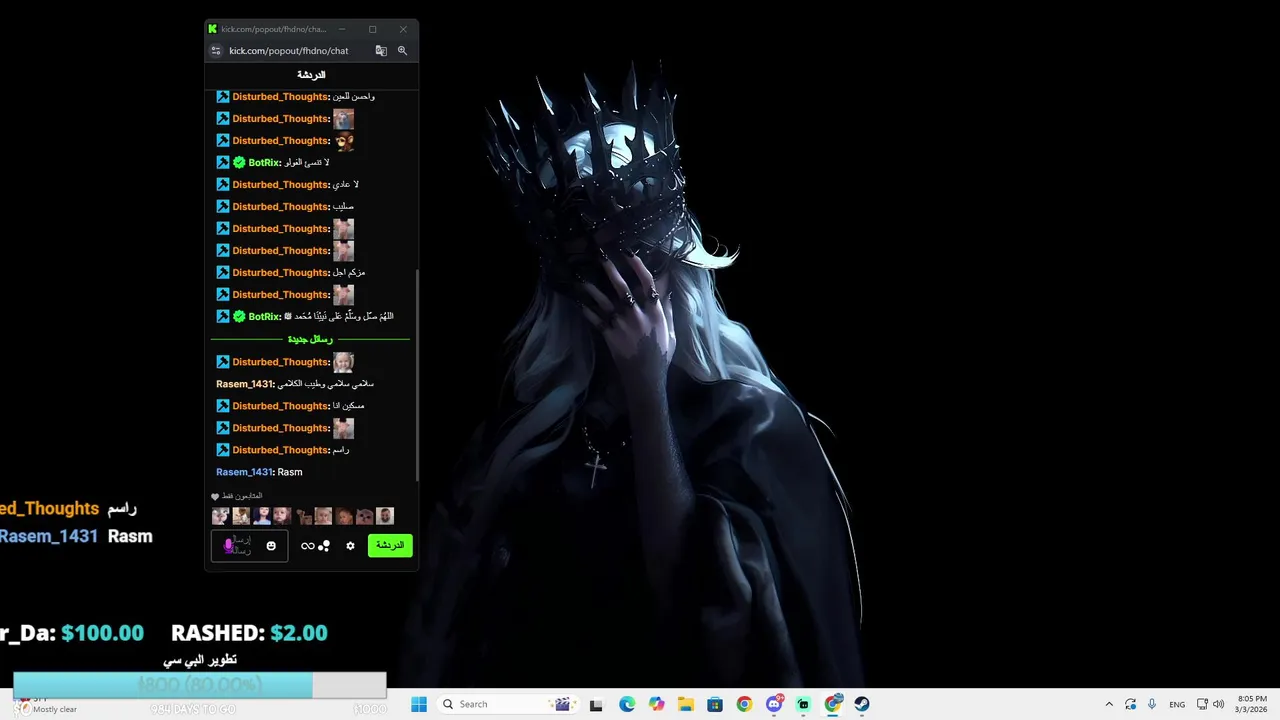Image resolution: width=1280 pixels, height=720 pixels.
Task: Click BotRix username on لا تنسع message
Action: click(264, 163)
